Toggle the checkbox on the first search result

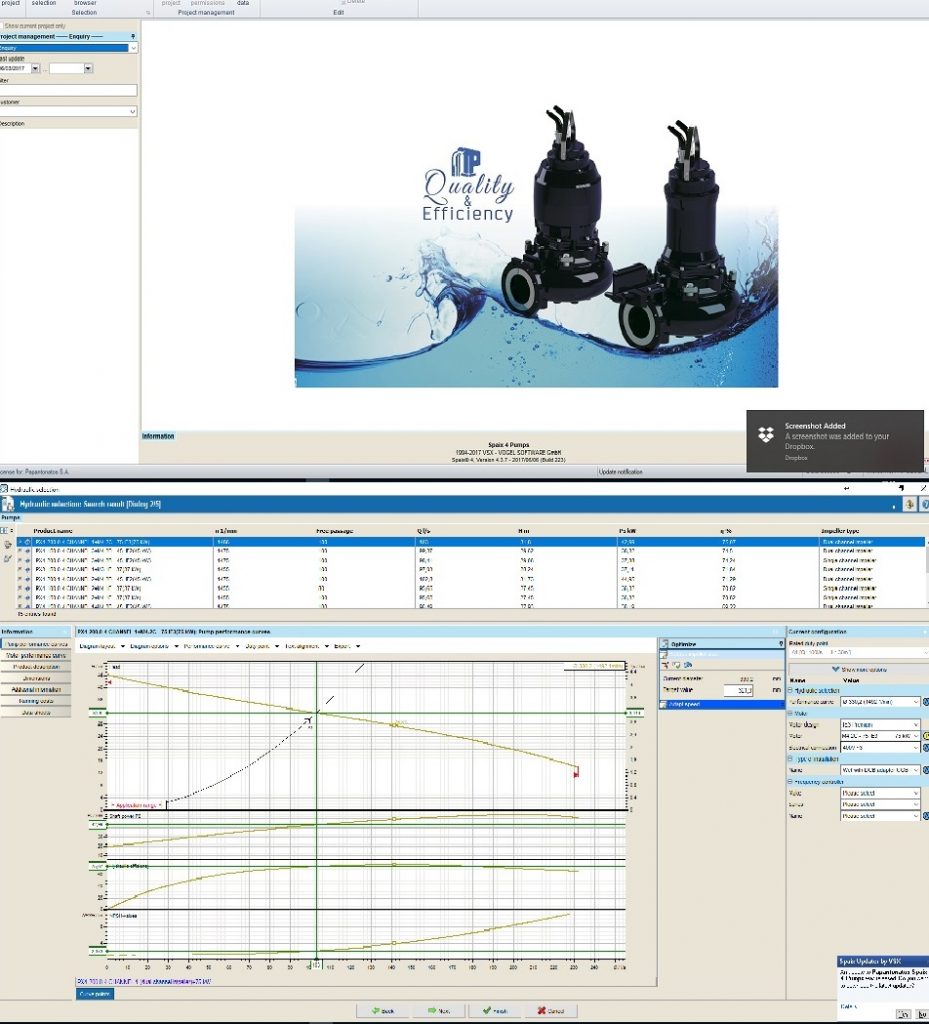(x=20, y=541)
